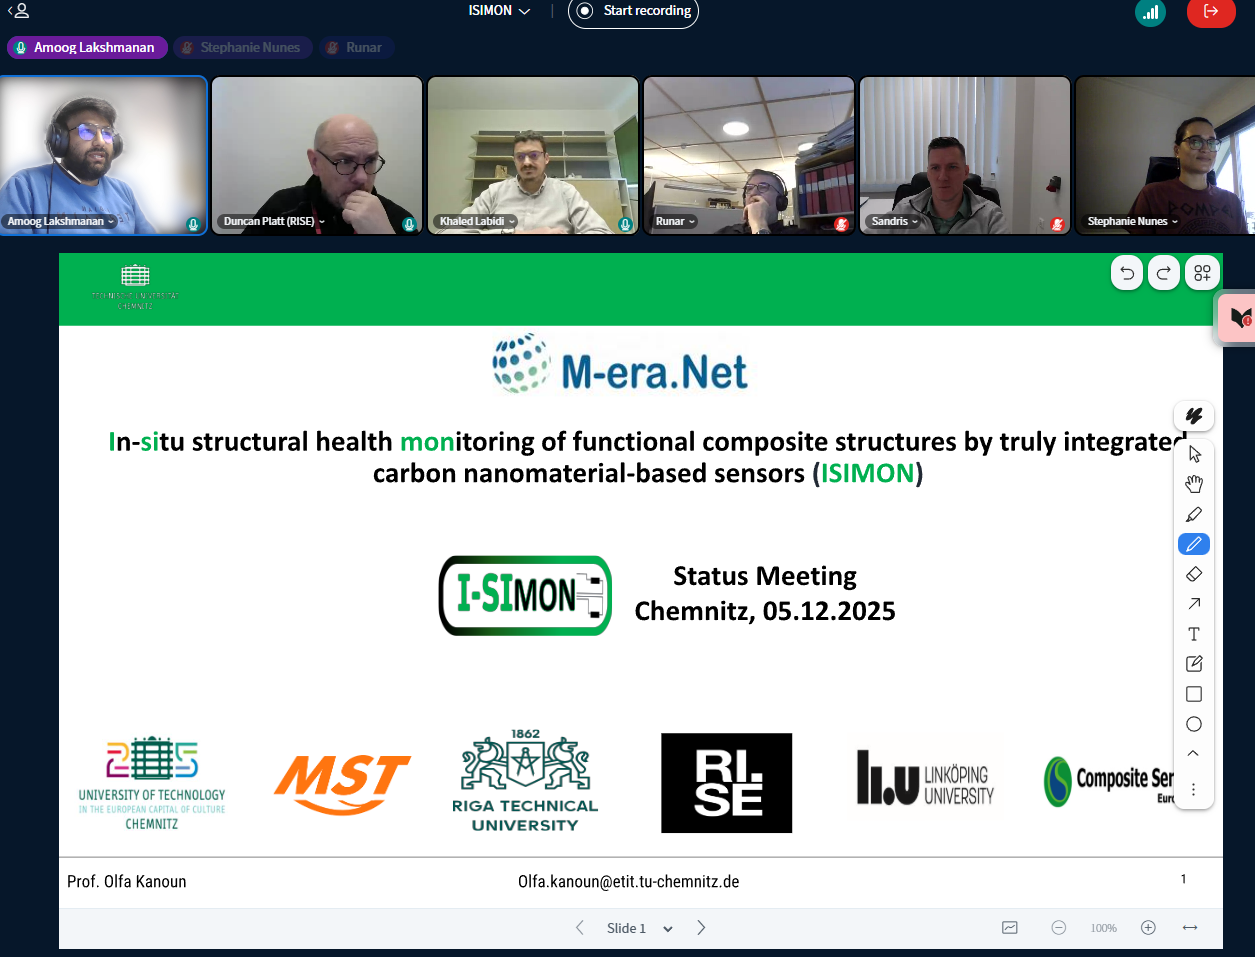
Task: Open the red side notification tab
Action: click(x=1238, y=318)
